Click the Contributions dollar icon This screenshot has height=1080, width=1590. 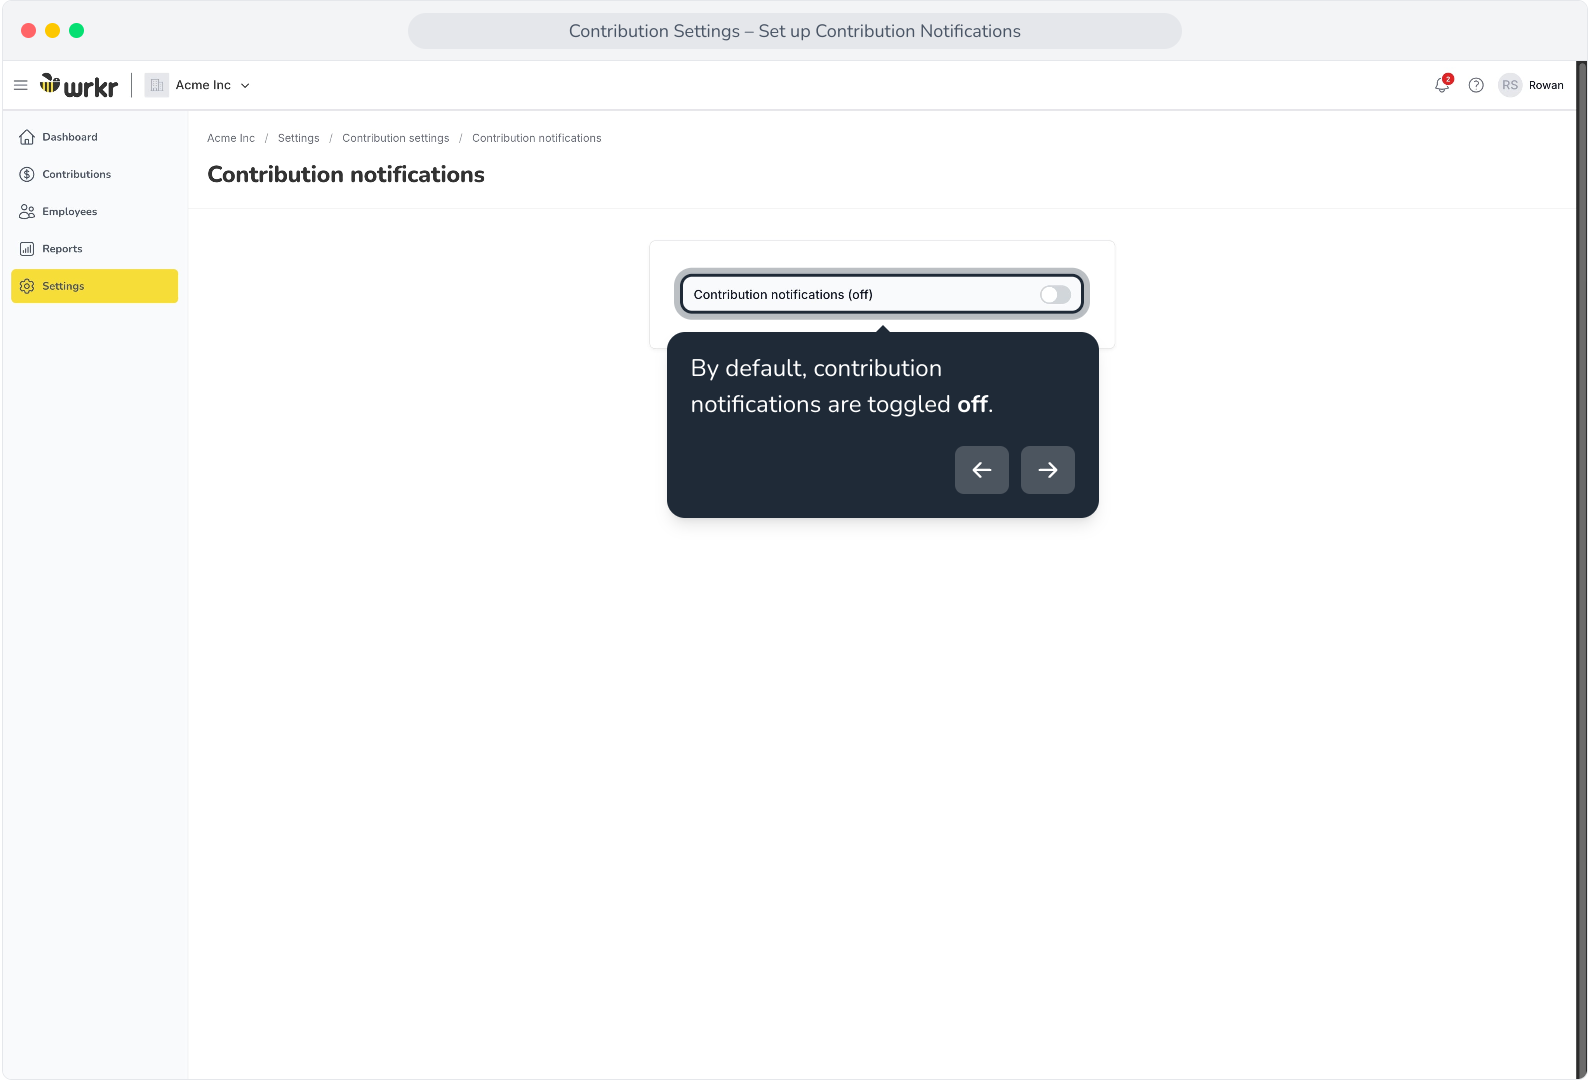tap(27, 174)
